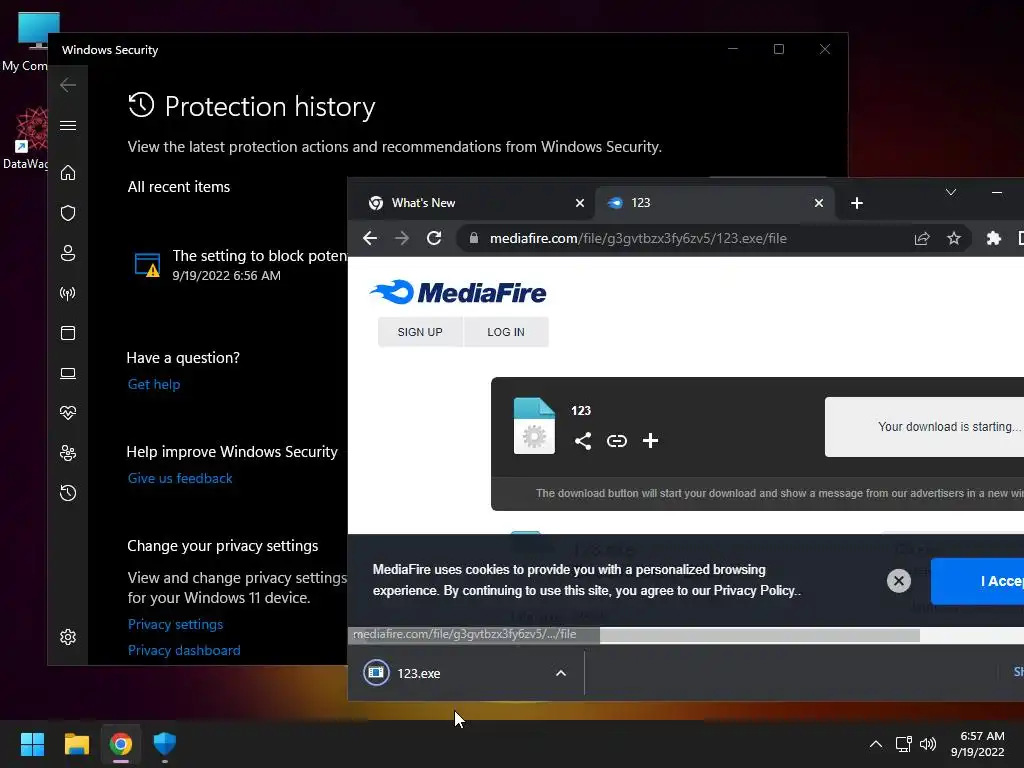Select the My Computer desktop icon
Screen dimensions: 1024x768
click(x=26, y=42)
